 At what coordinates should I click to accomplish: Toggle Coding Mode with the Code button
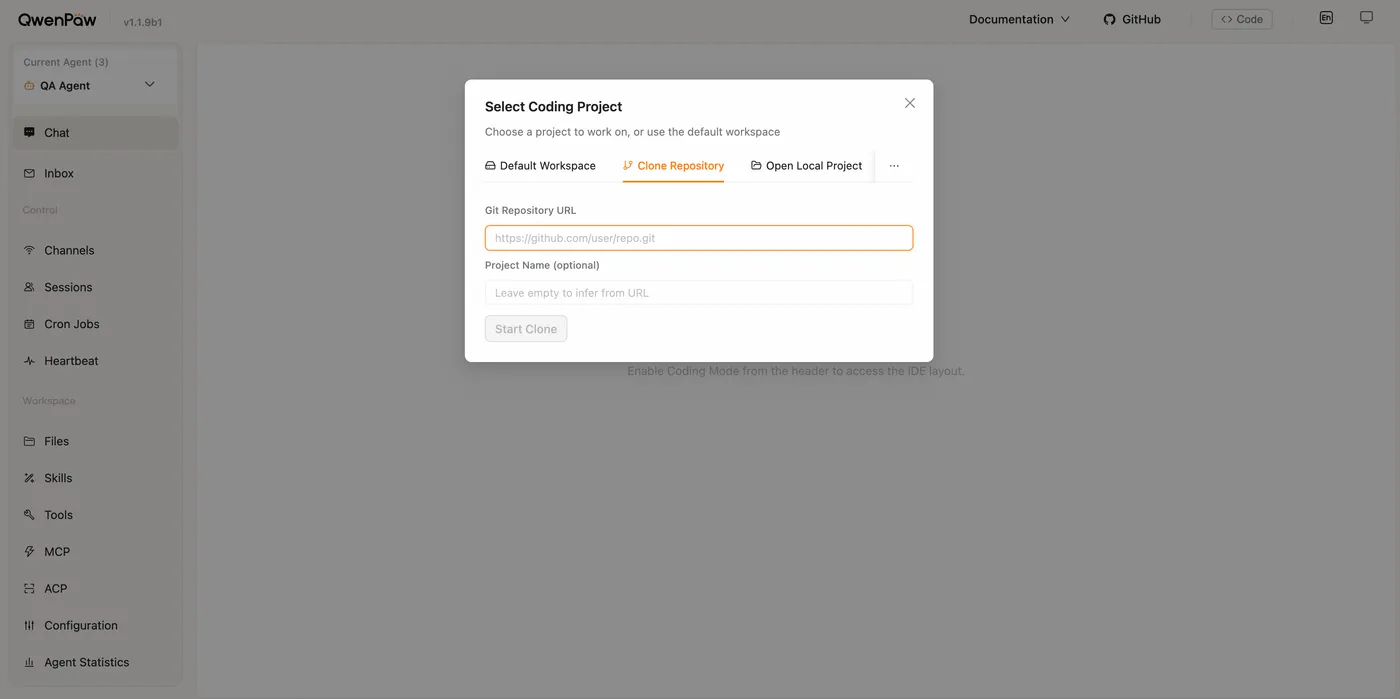pyautogui.click(x=1242, y=19)
